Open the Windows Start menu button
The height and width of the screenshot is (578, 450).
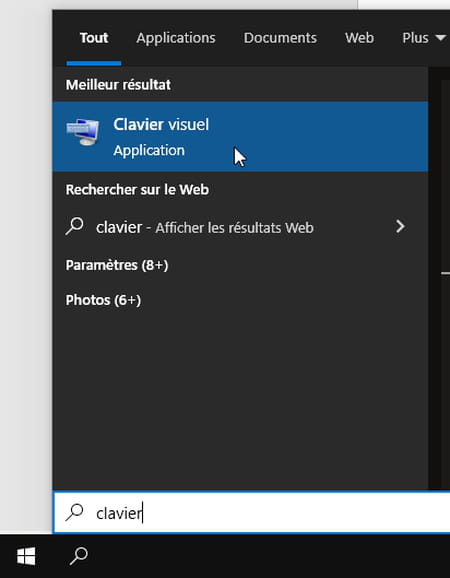click(x=26, y=556)
